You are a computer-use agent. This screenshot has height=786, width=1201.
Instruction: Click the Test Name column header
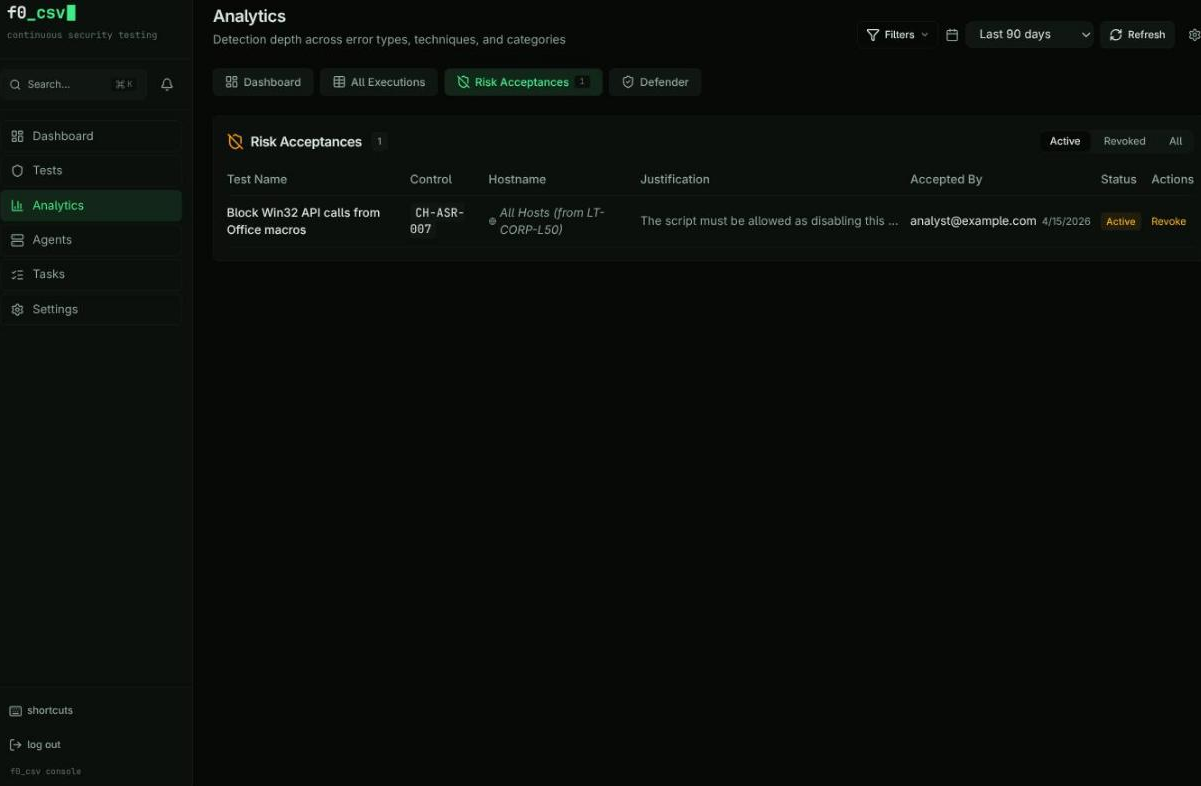pos(257,180)
